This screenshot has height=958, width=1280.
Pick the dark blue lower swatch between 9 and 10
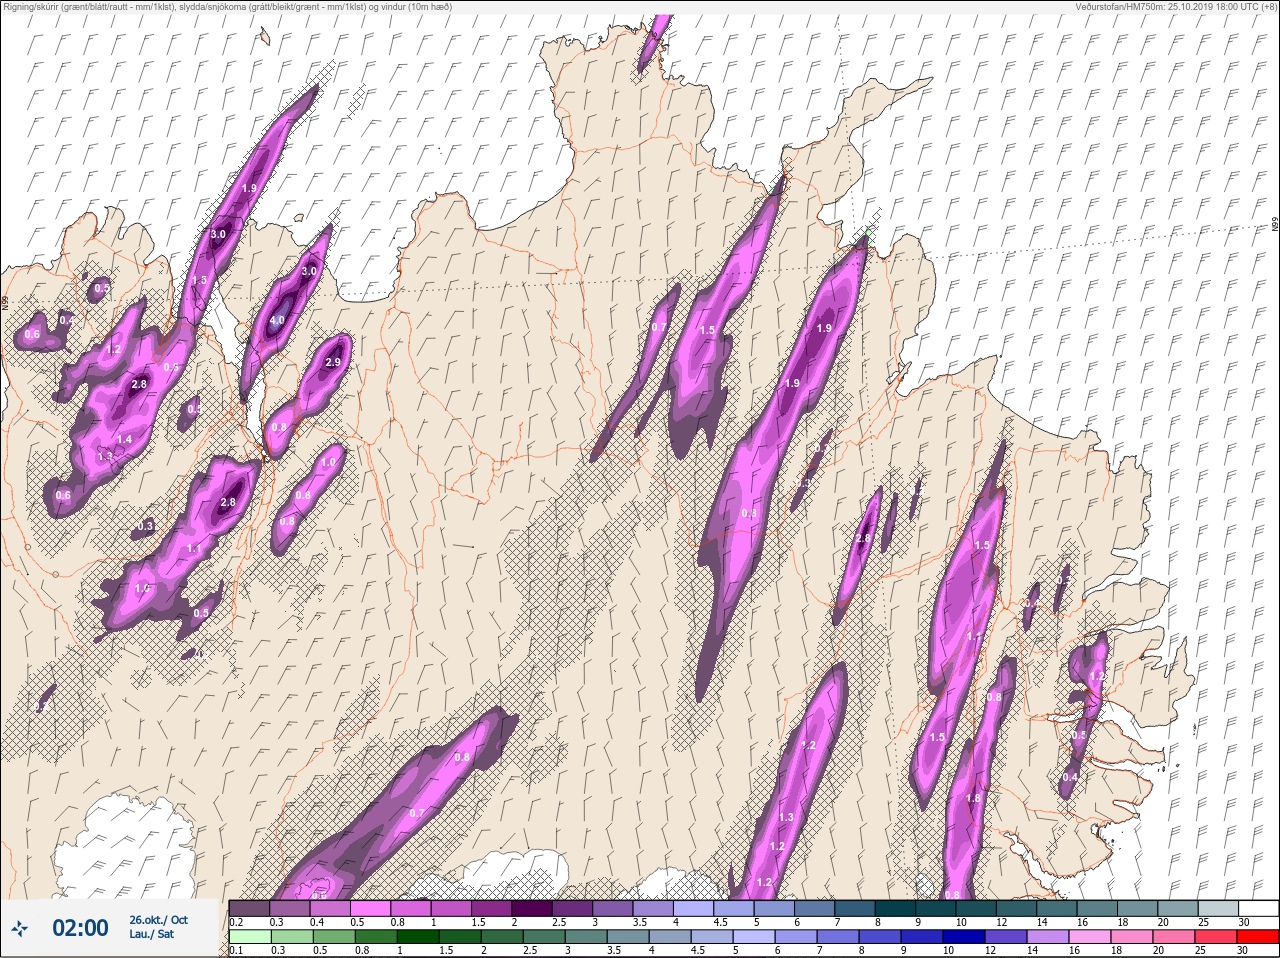(x=921, y=938)
